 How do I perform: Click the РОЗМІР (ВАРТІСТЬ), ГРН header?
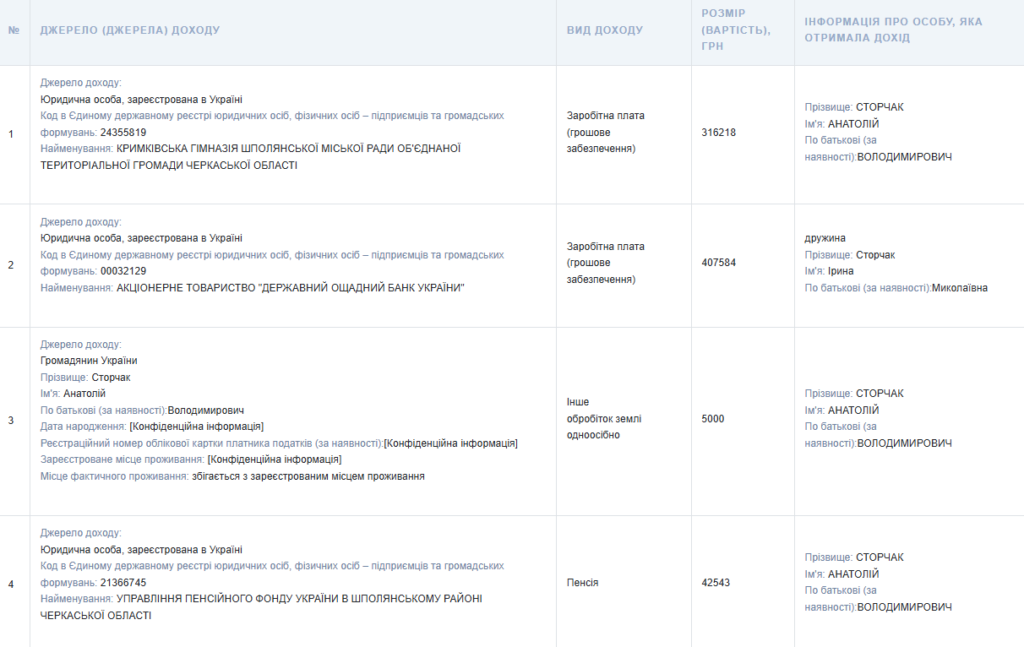[736, 30]
